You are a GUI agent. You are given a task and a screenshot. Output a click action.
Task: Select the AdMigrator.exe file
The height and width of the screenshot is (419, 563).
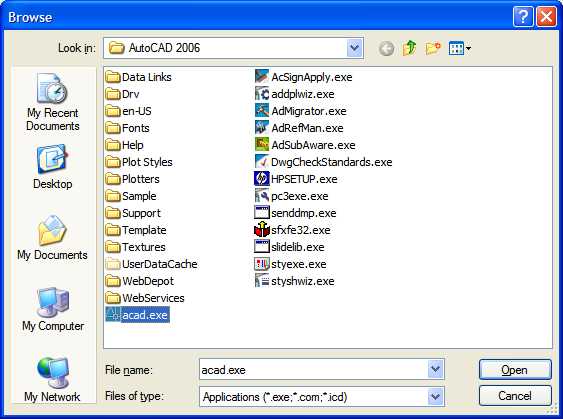(x=301, y=111)
